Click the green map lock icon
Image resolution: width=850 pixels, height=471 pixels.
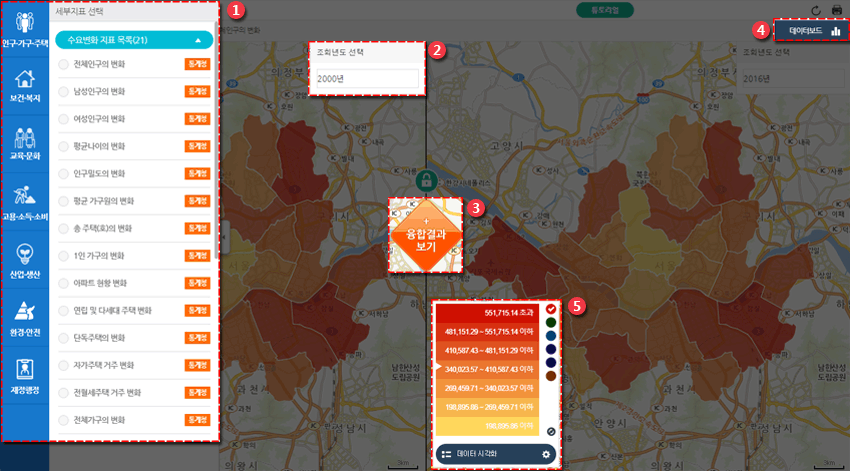click(x=426, y=180)
